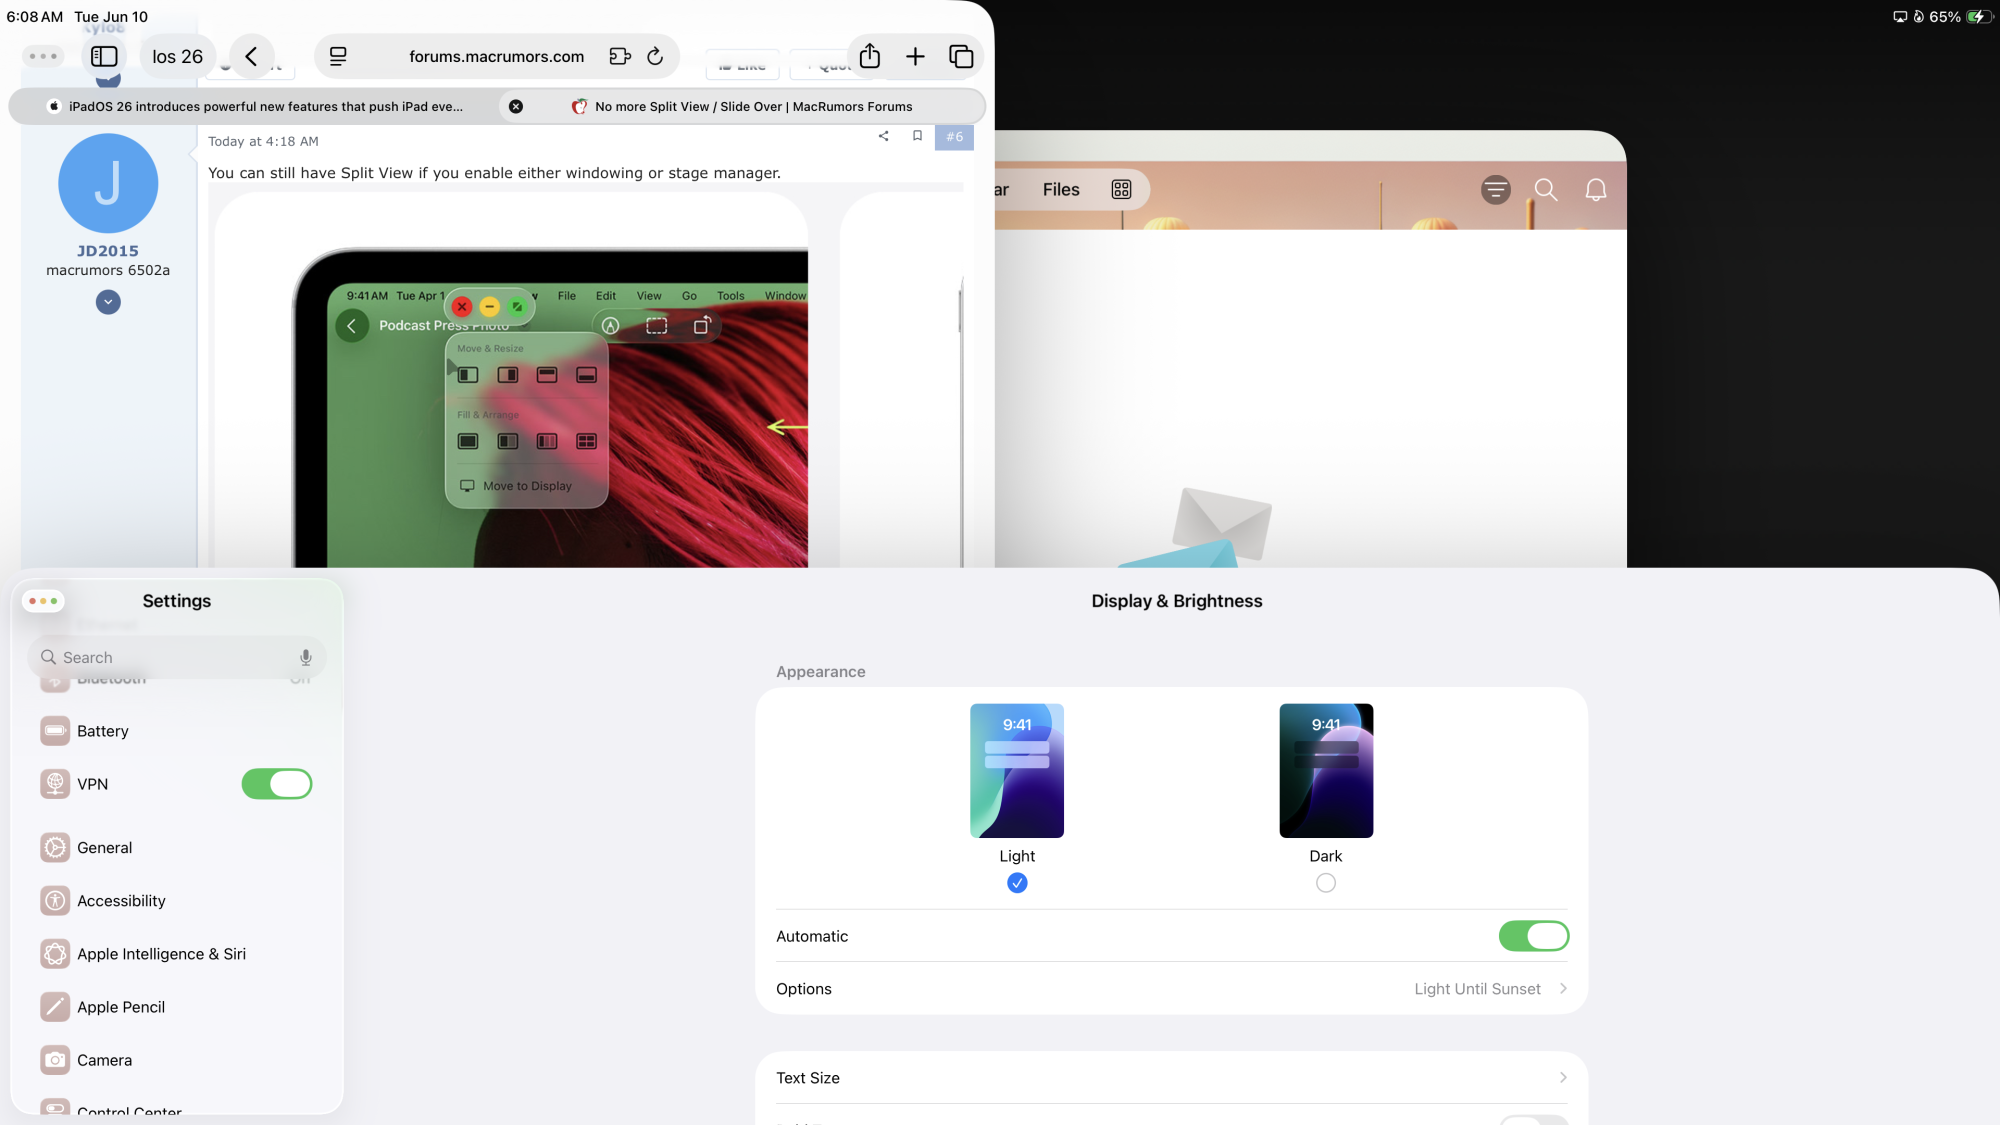Open the Safari window three-dots control

[43, 56]
